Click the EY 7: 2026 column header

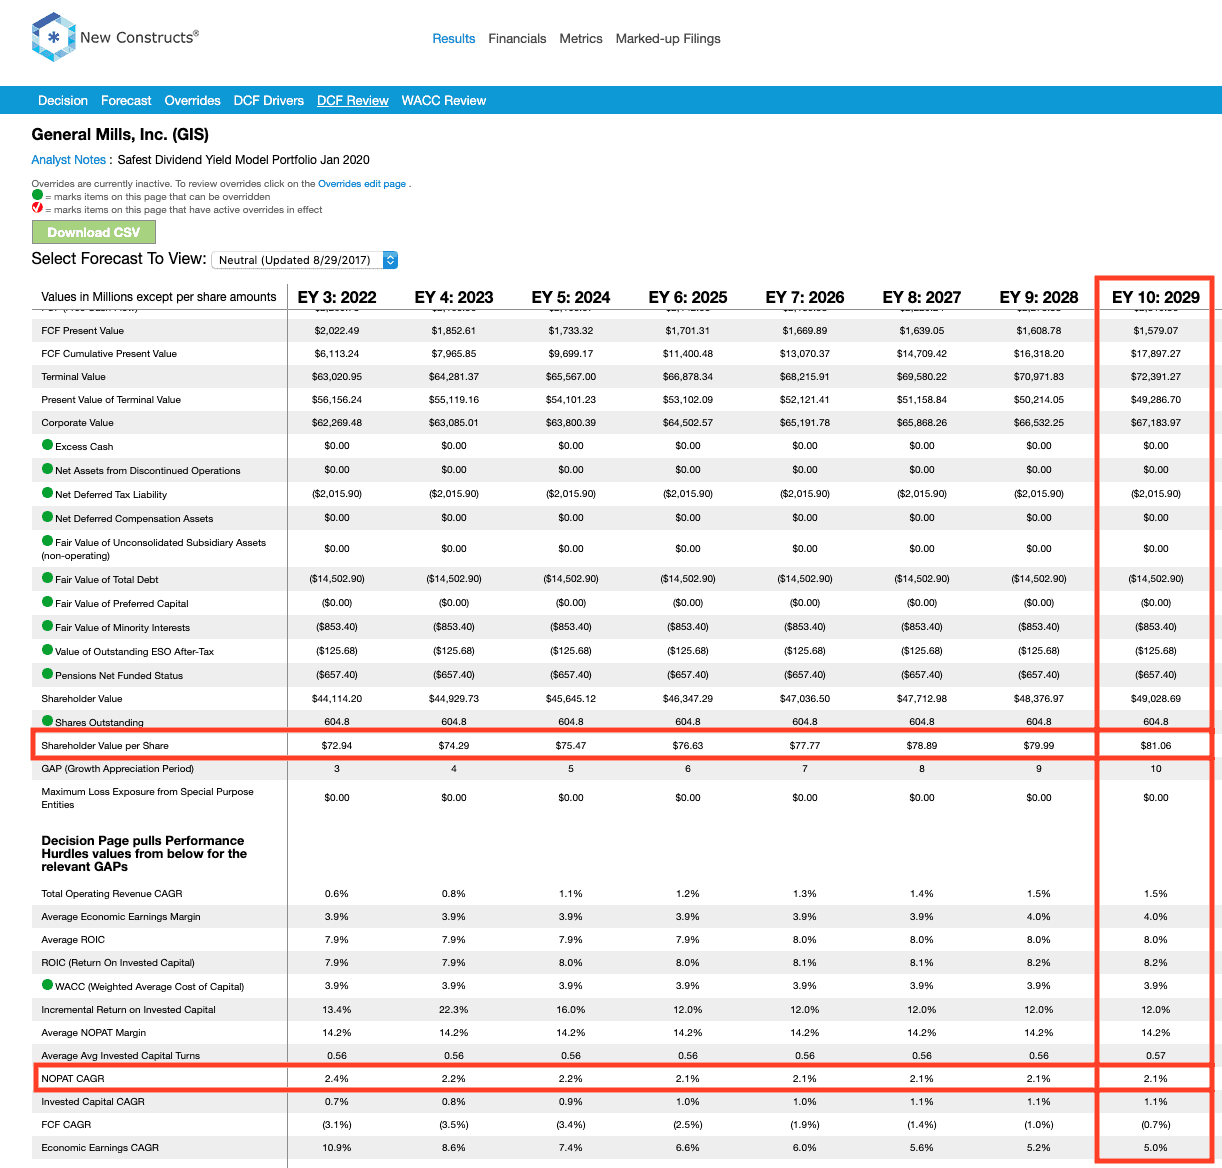(x=805, y=297)
